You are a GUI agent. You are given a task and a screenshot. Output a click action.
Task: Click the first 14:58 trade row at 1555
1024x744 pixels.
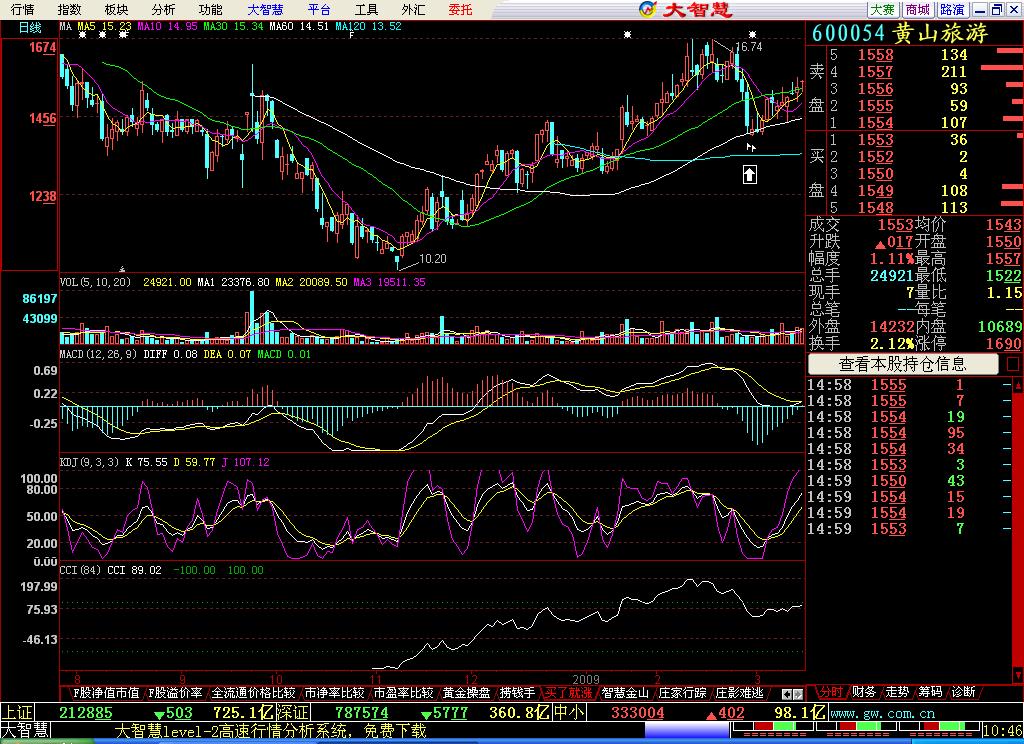pos(909,385)
